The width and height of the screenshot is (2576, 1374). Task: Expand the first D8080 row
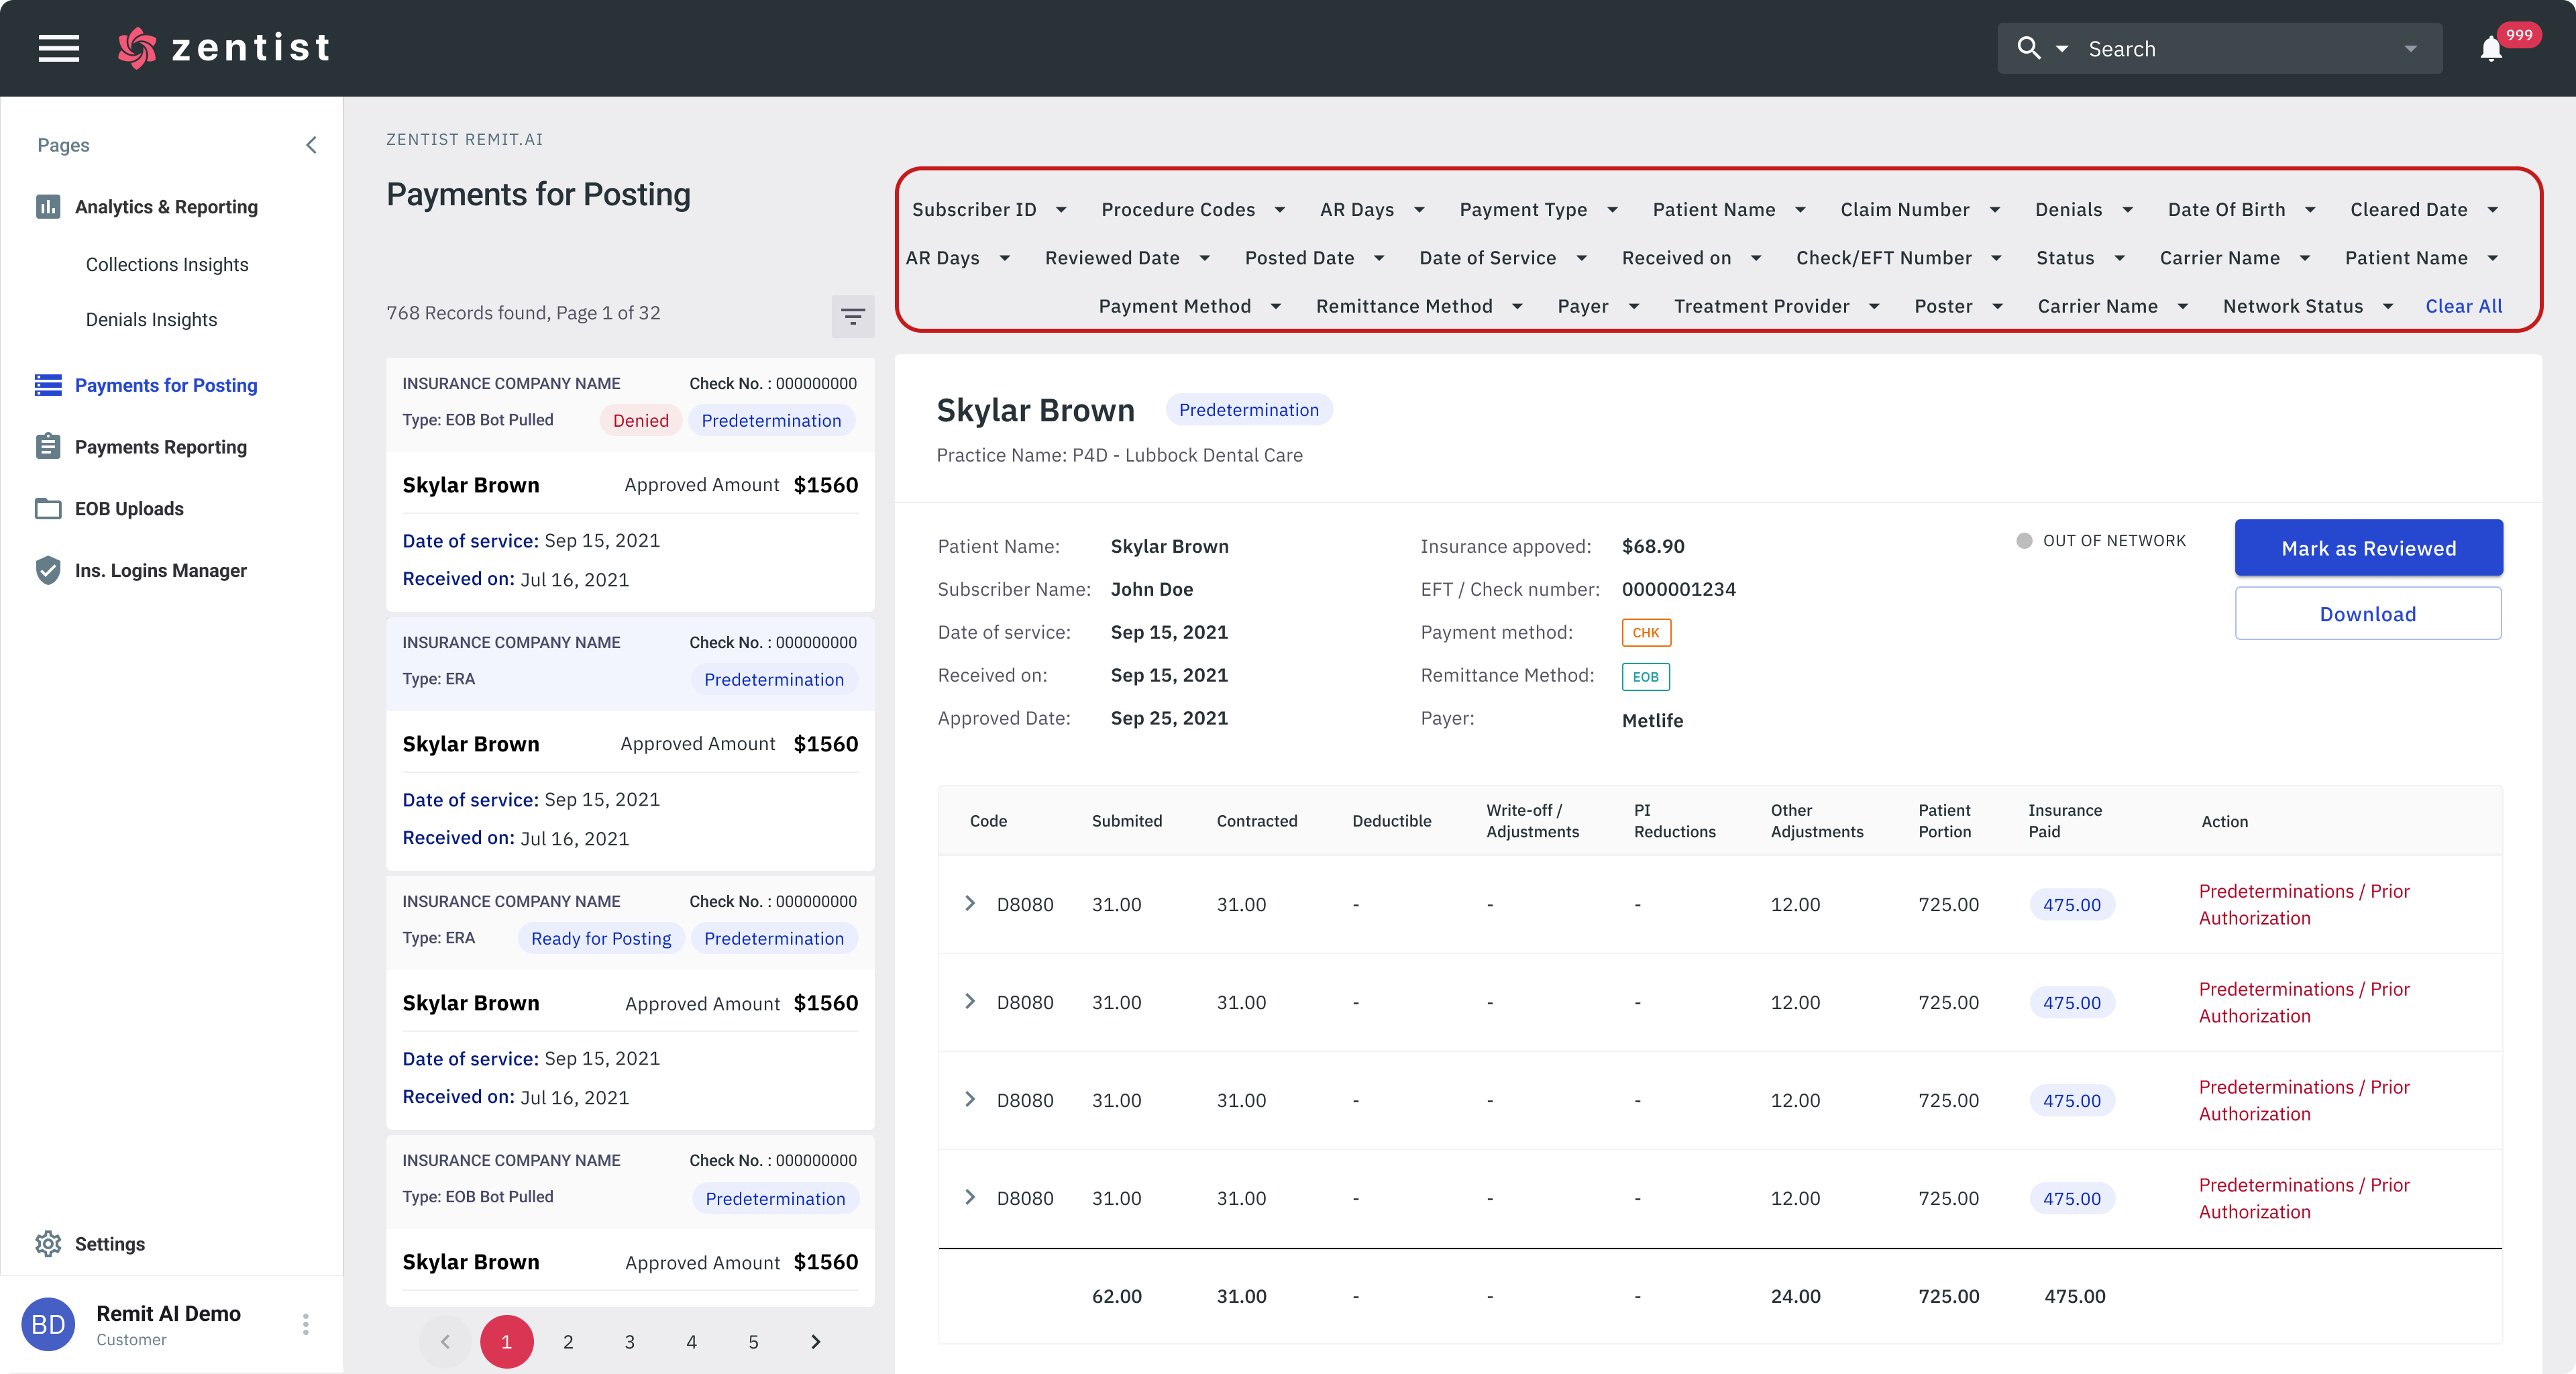pyautogui.click(x=969, y=903)
